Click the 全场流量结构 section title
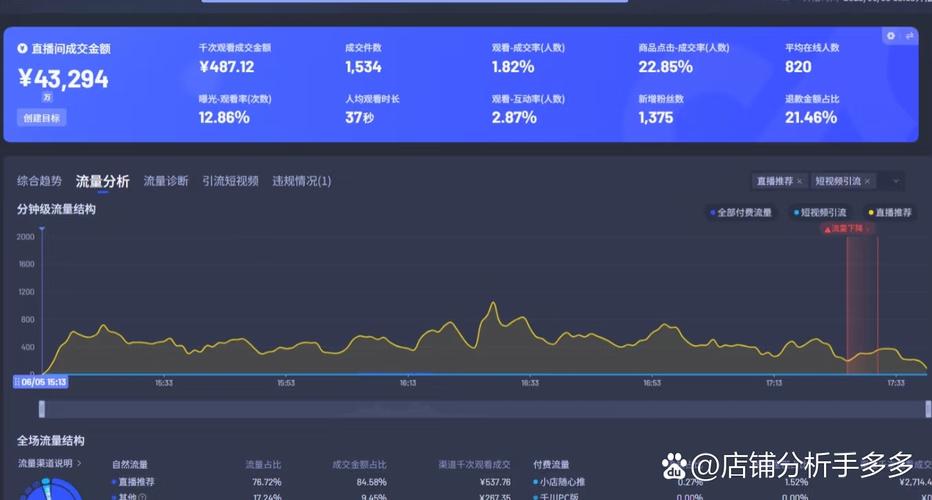Image resolution: width=932 pixels, height=500 pixels. tap(51, 441)
